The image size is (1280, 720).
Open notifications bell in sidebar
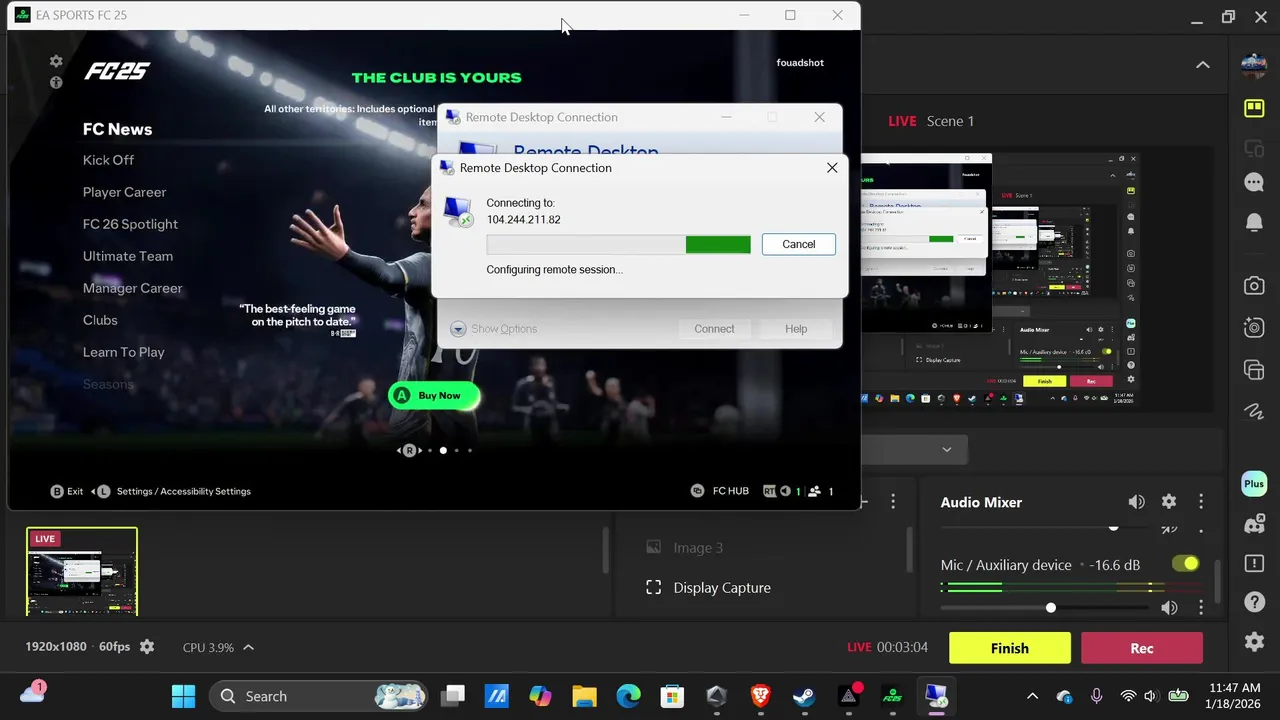point(1254,222)
